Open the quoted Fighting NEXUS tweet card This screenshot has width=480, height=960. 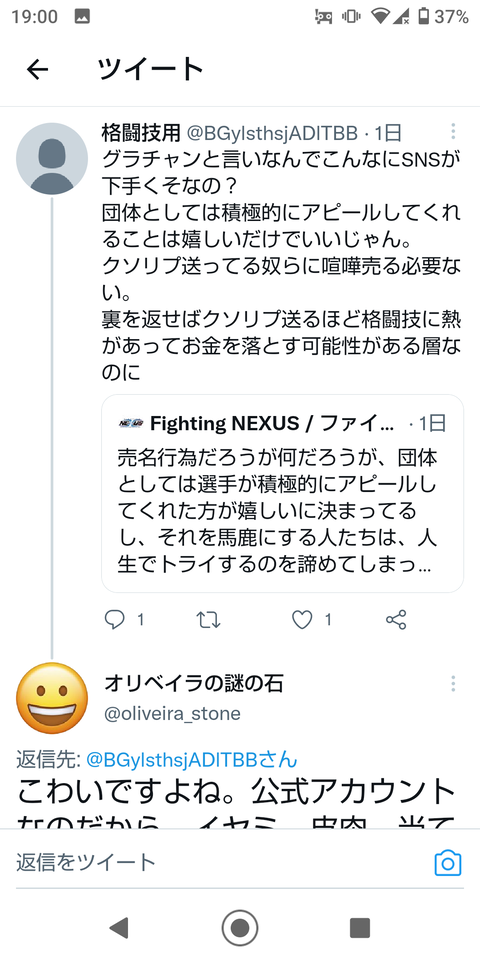point(282,493)
